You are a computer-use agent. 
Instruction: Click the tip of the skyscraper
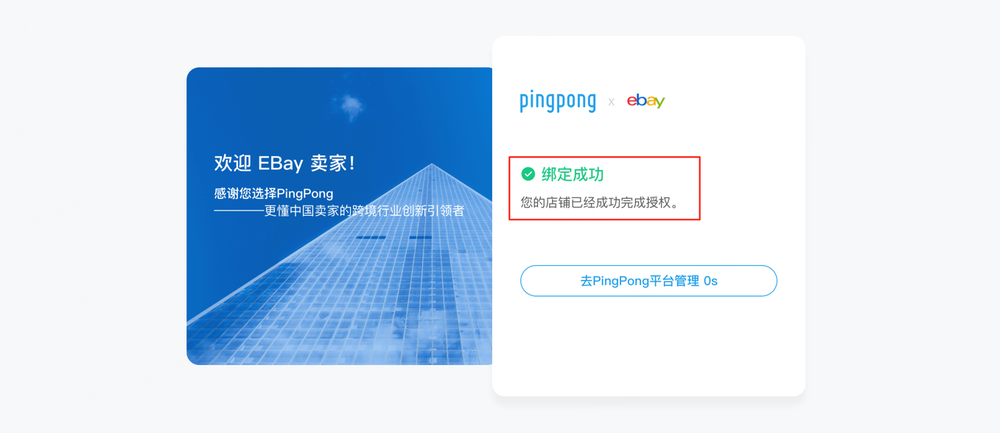(432, 165)
